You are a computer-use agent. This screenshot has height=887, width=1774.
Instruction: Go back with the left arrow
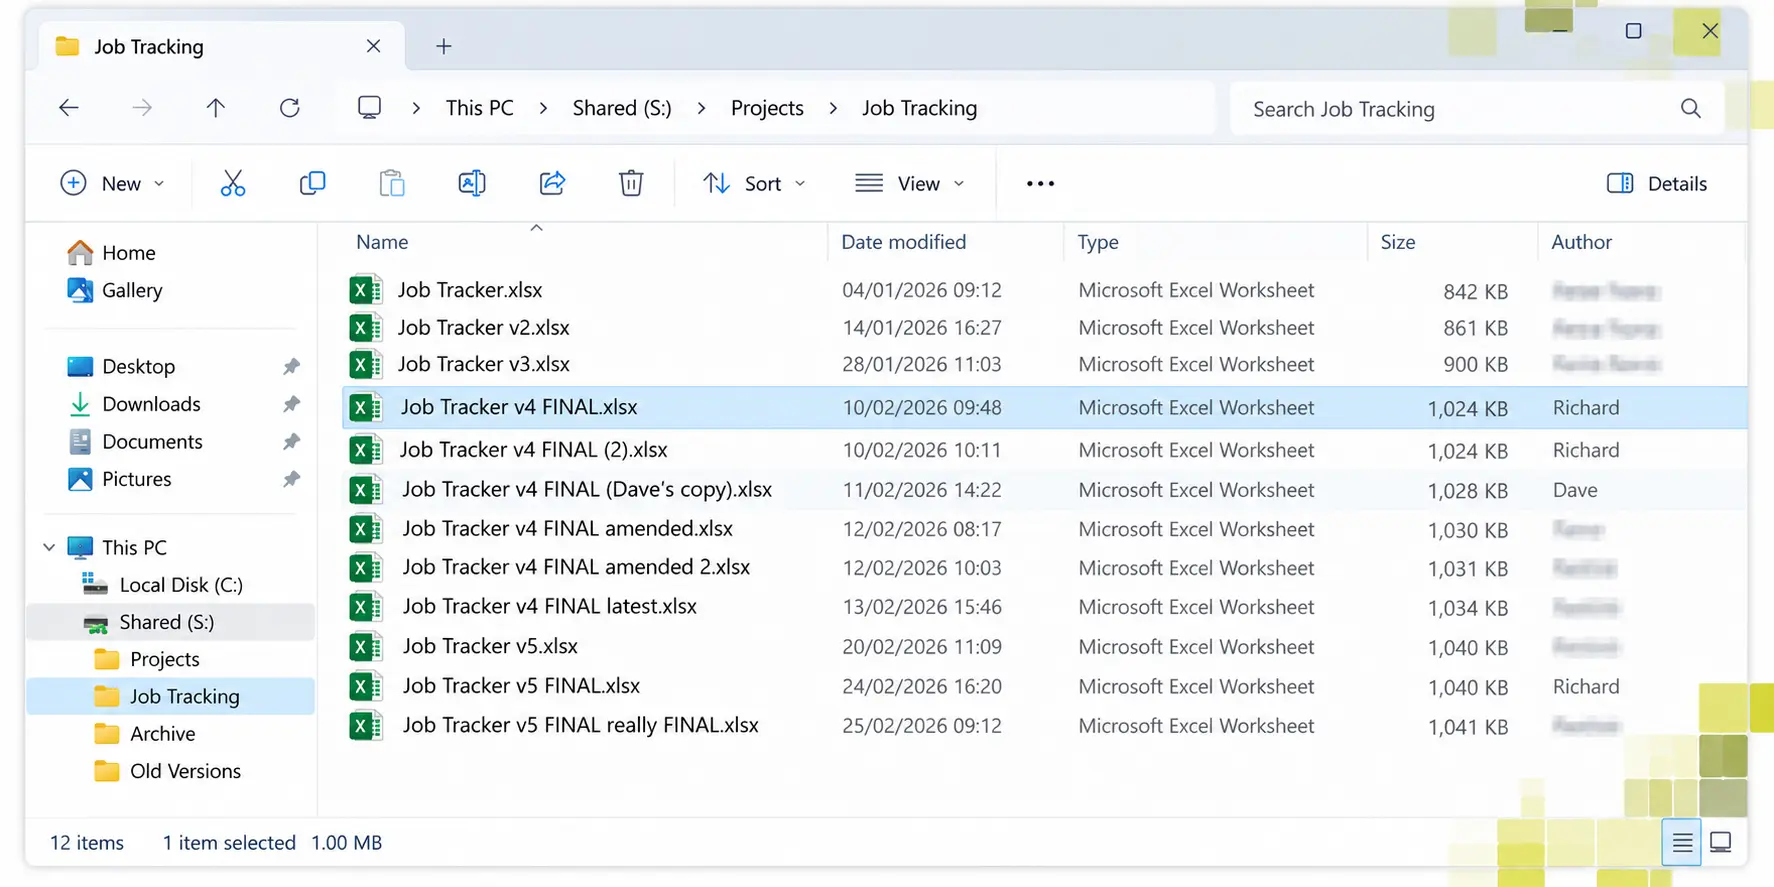[x=69, y=108]
